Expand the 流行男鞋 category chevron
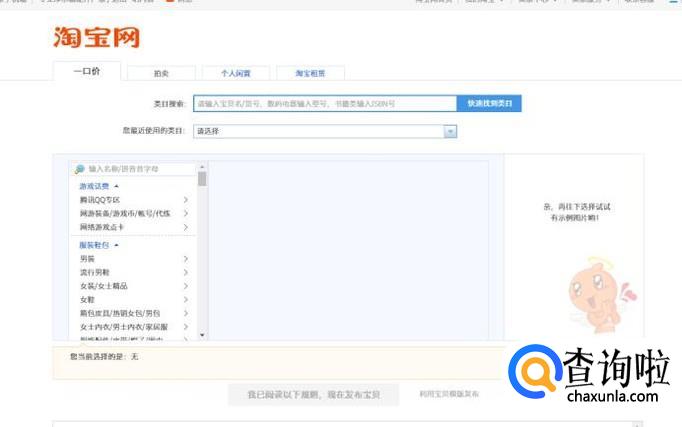The width and height of the screenshot is (682, 427). coord(186,272)
